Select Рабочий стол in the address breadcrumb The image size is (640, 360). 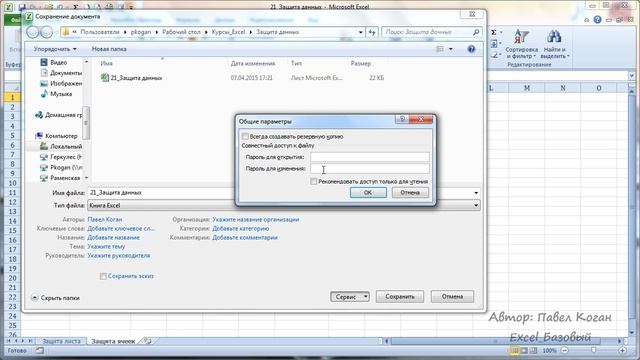pyautogui.click(x=181, y=32)
